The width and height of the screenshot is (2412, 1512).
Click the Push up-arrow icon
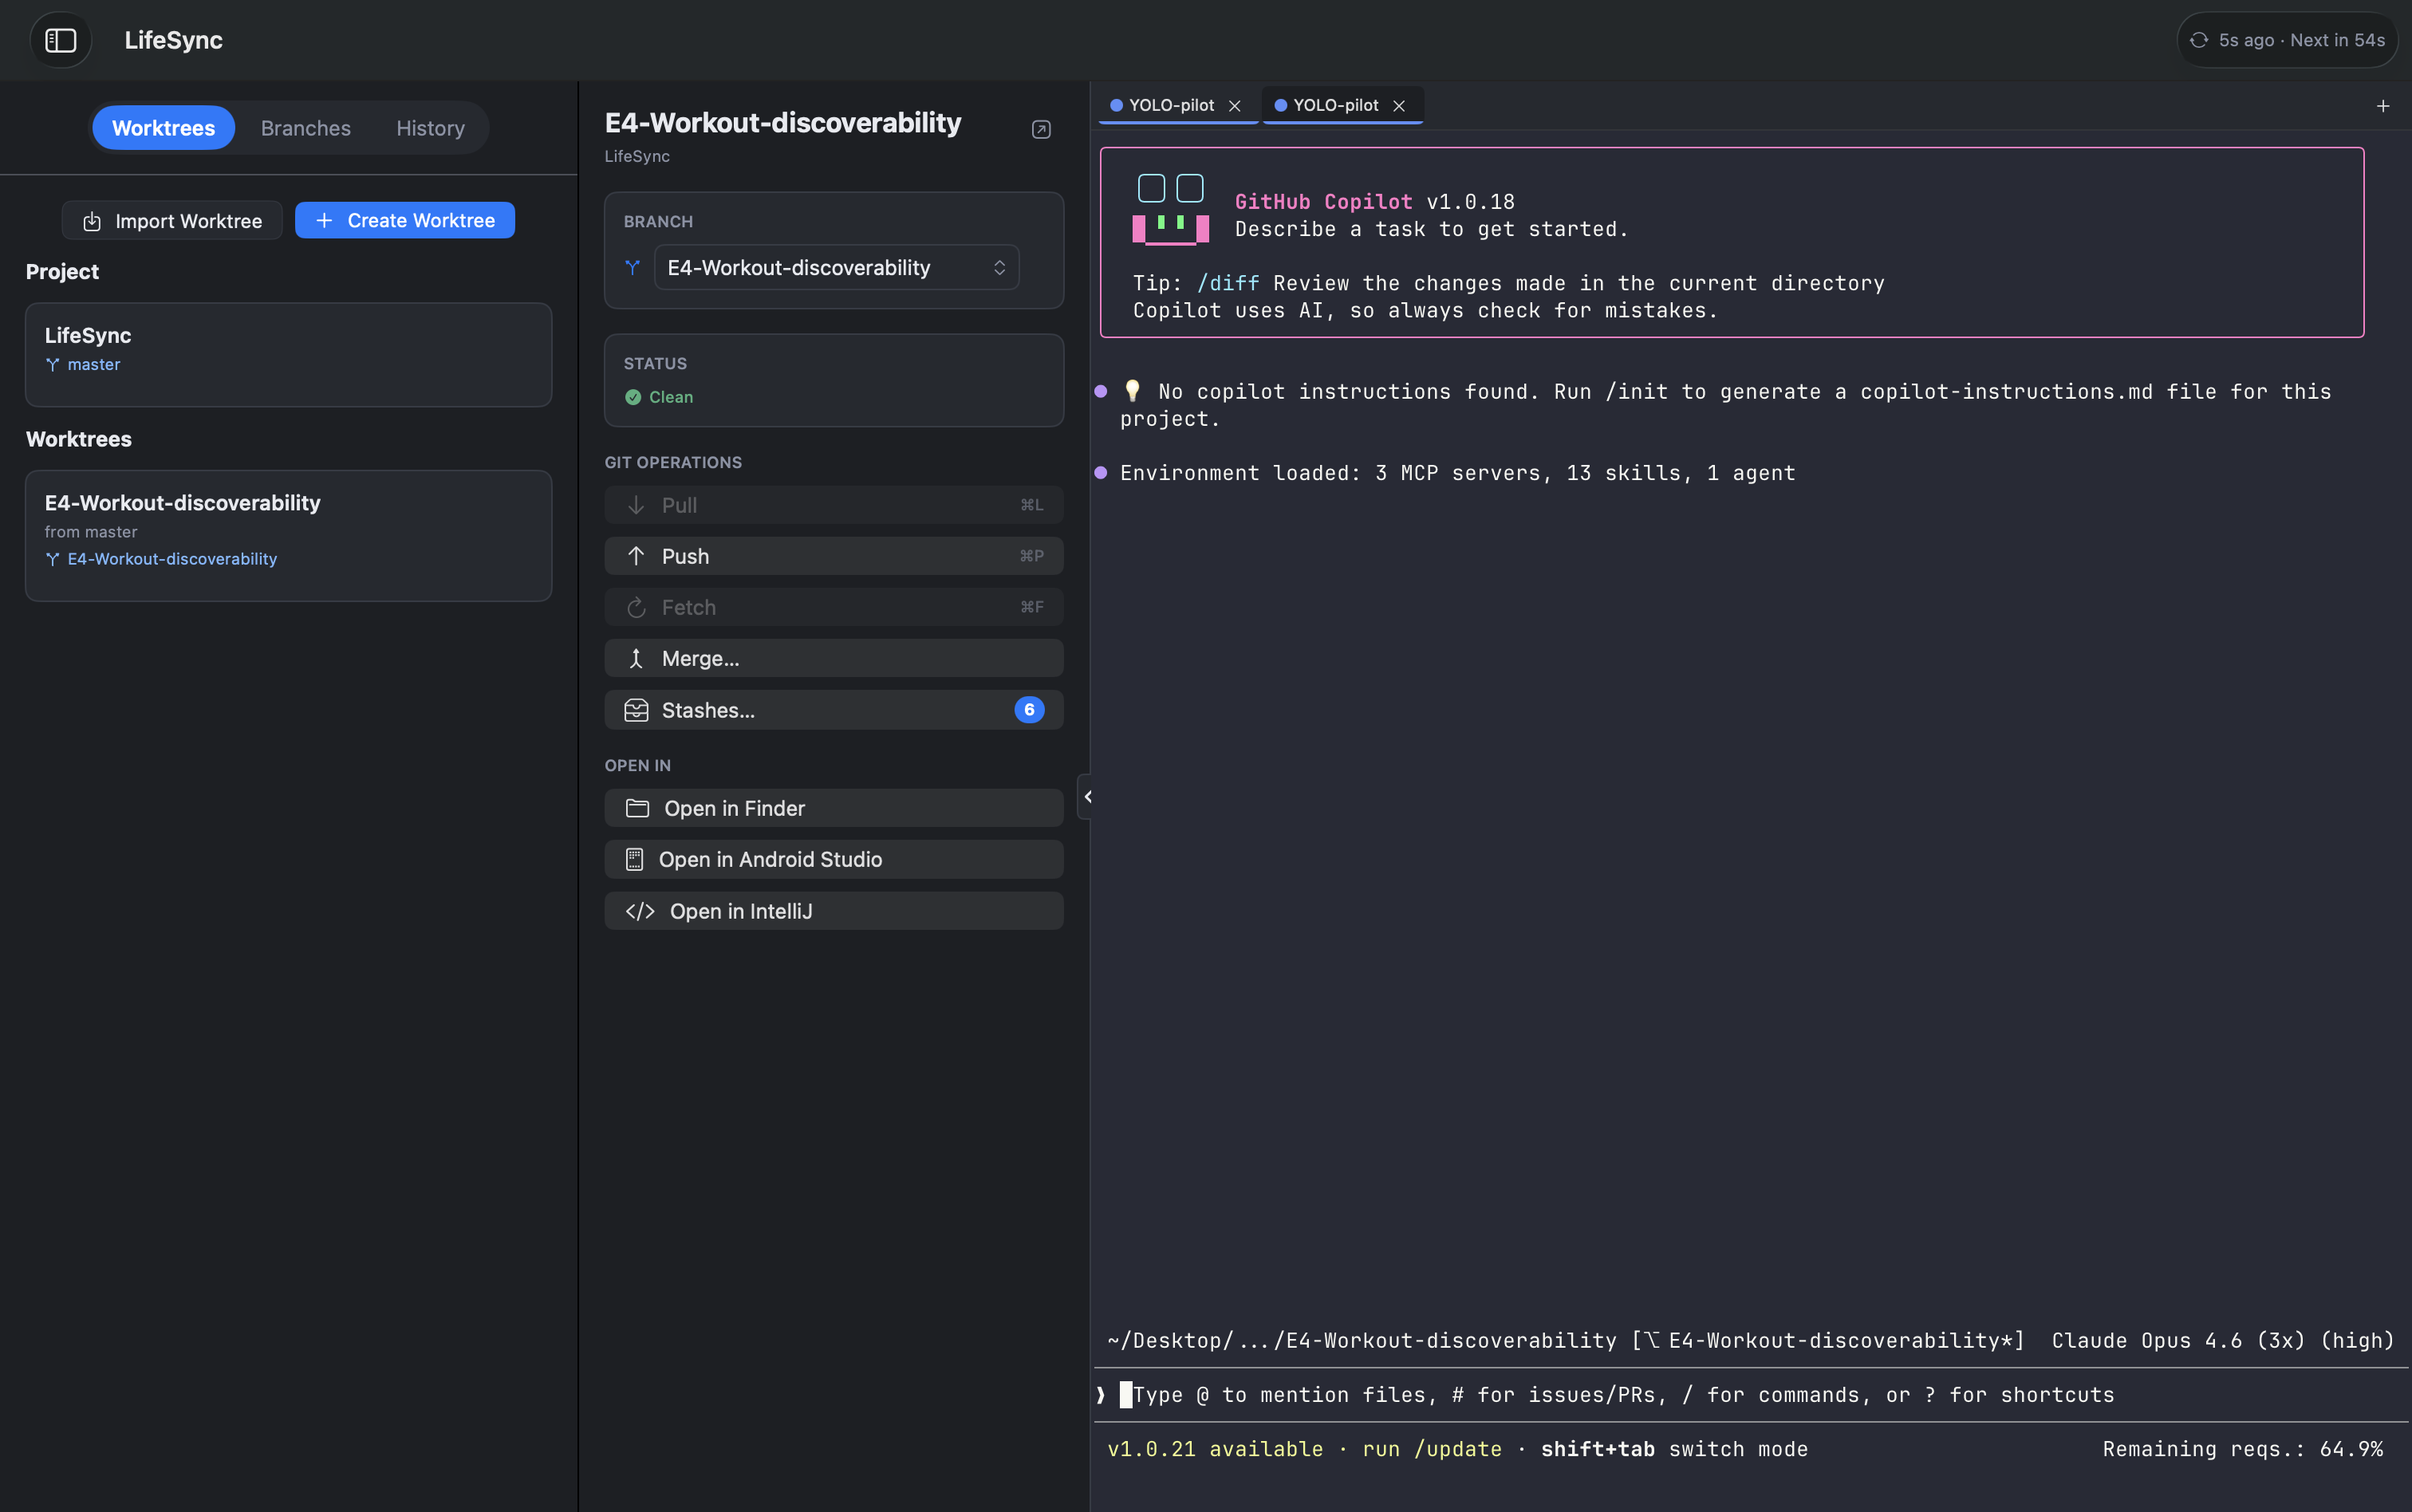coord(636,556)
